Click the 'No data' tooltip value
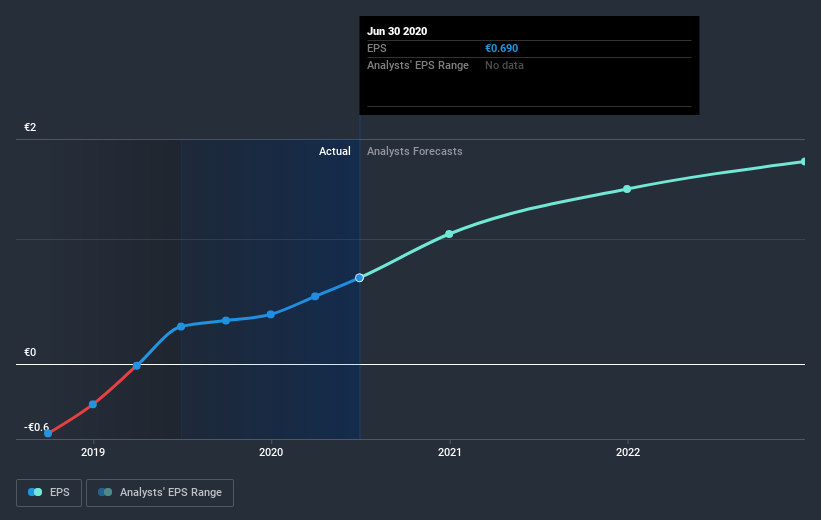The image size is (821, 520). 504,65
